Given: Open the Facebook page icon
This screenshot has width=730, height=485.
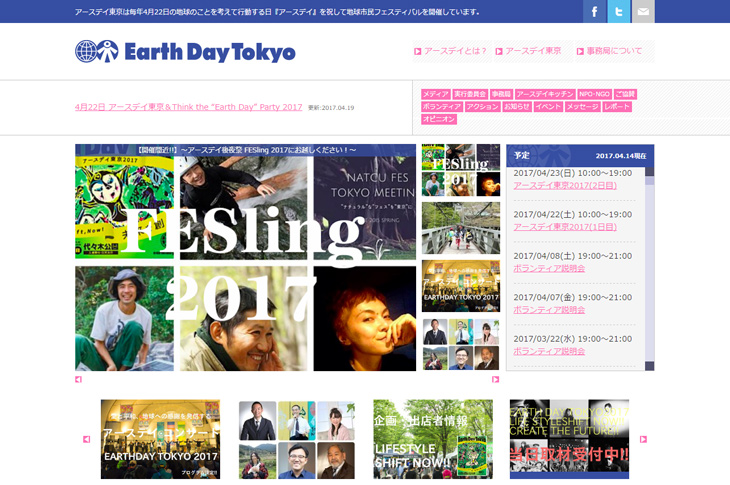Looking at the screenshot, I should pyautogui.click(x=595, y=12).
